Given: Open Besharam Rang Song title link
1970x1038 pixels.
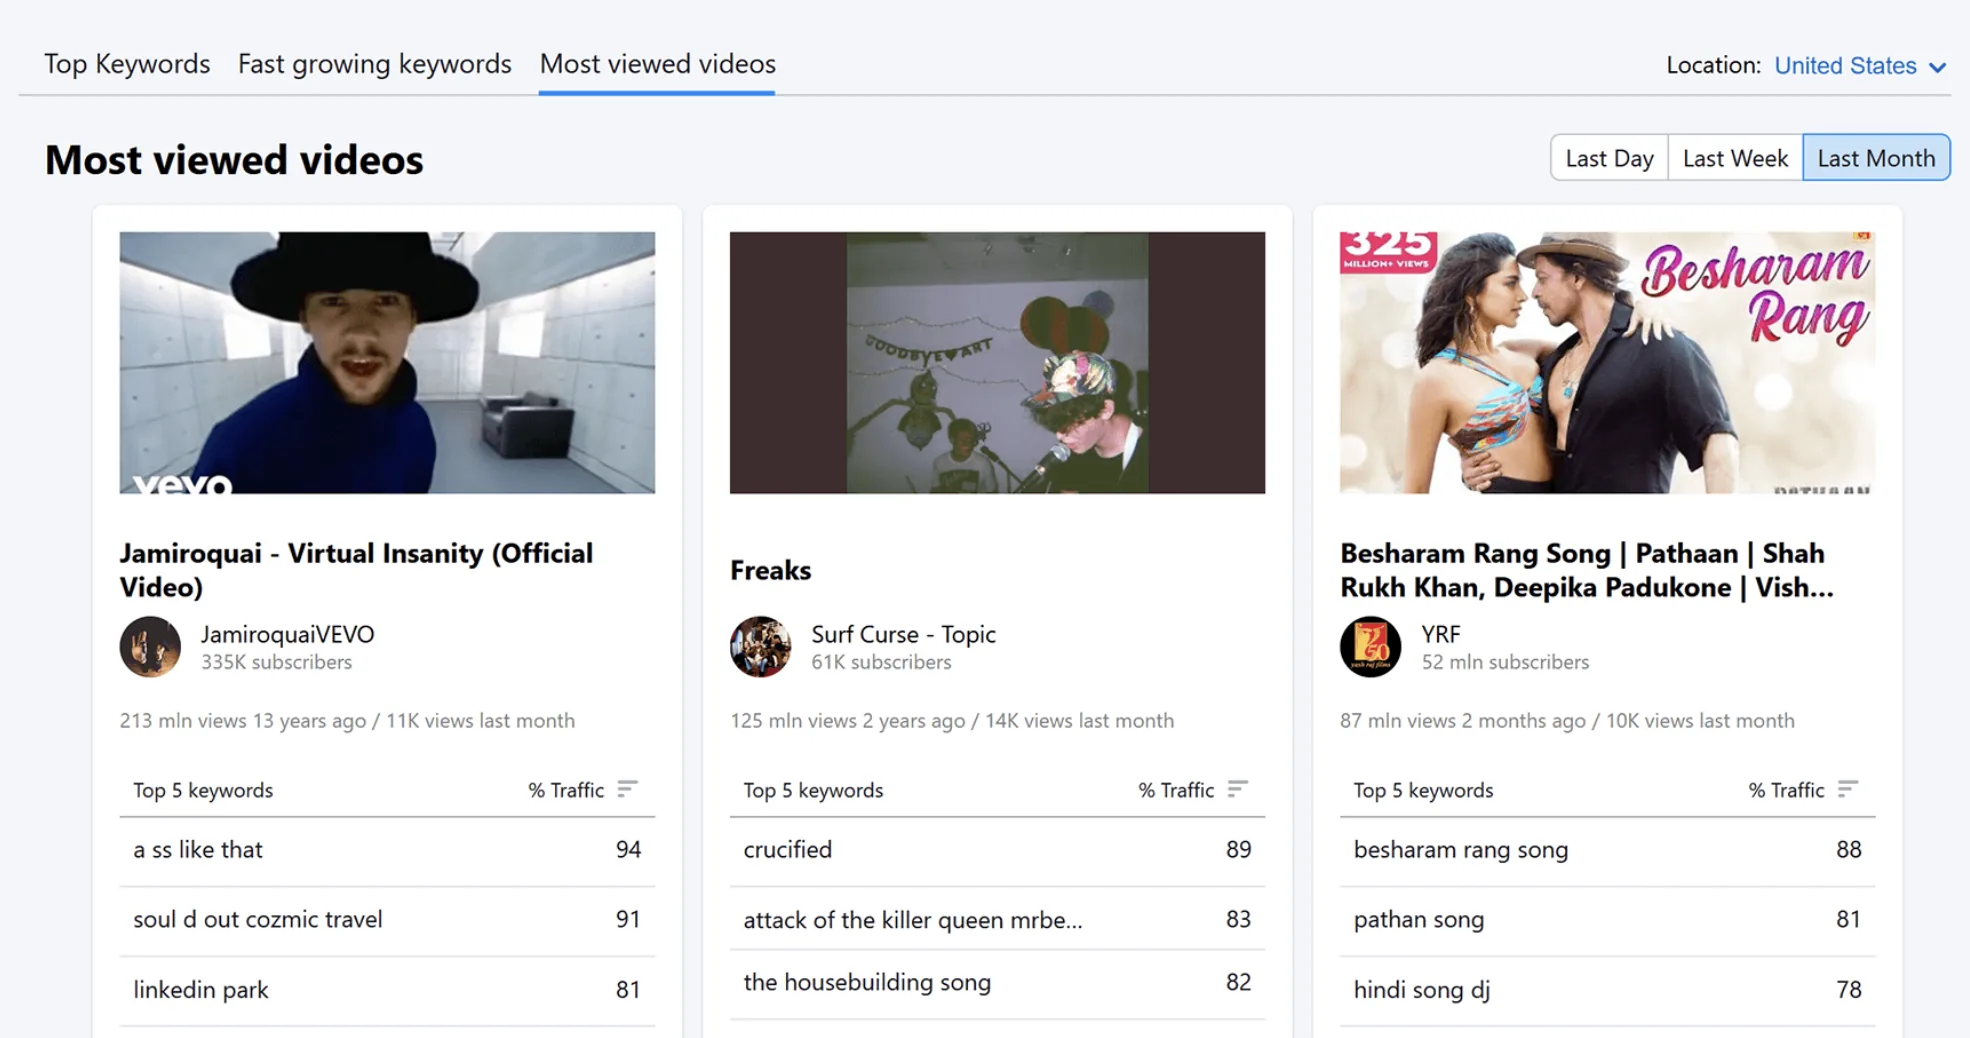Looking at the screenshot, I should (x=1587, y=570).
